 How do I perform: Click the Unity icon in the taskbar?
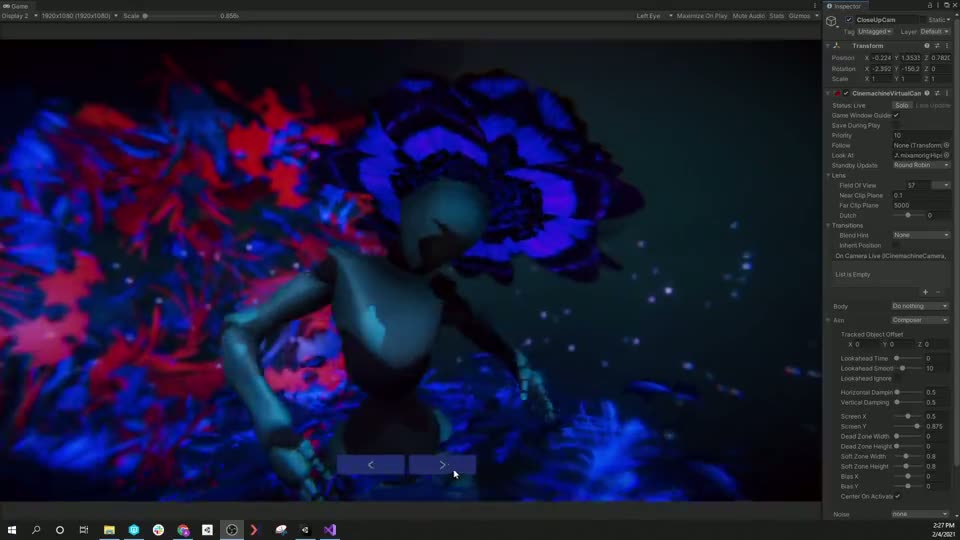tap(207, 530)
